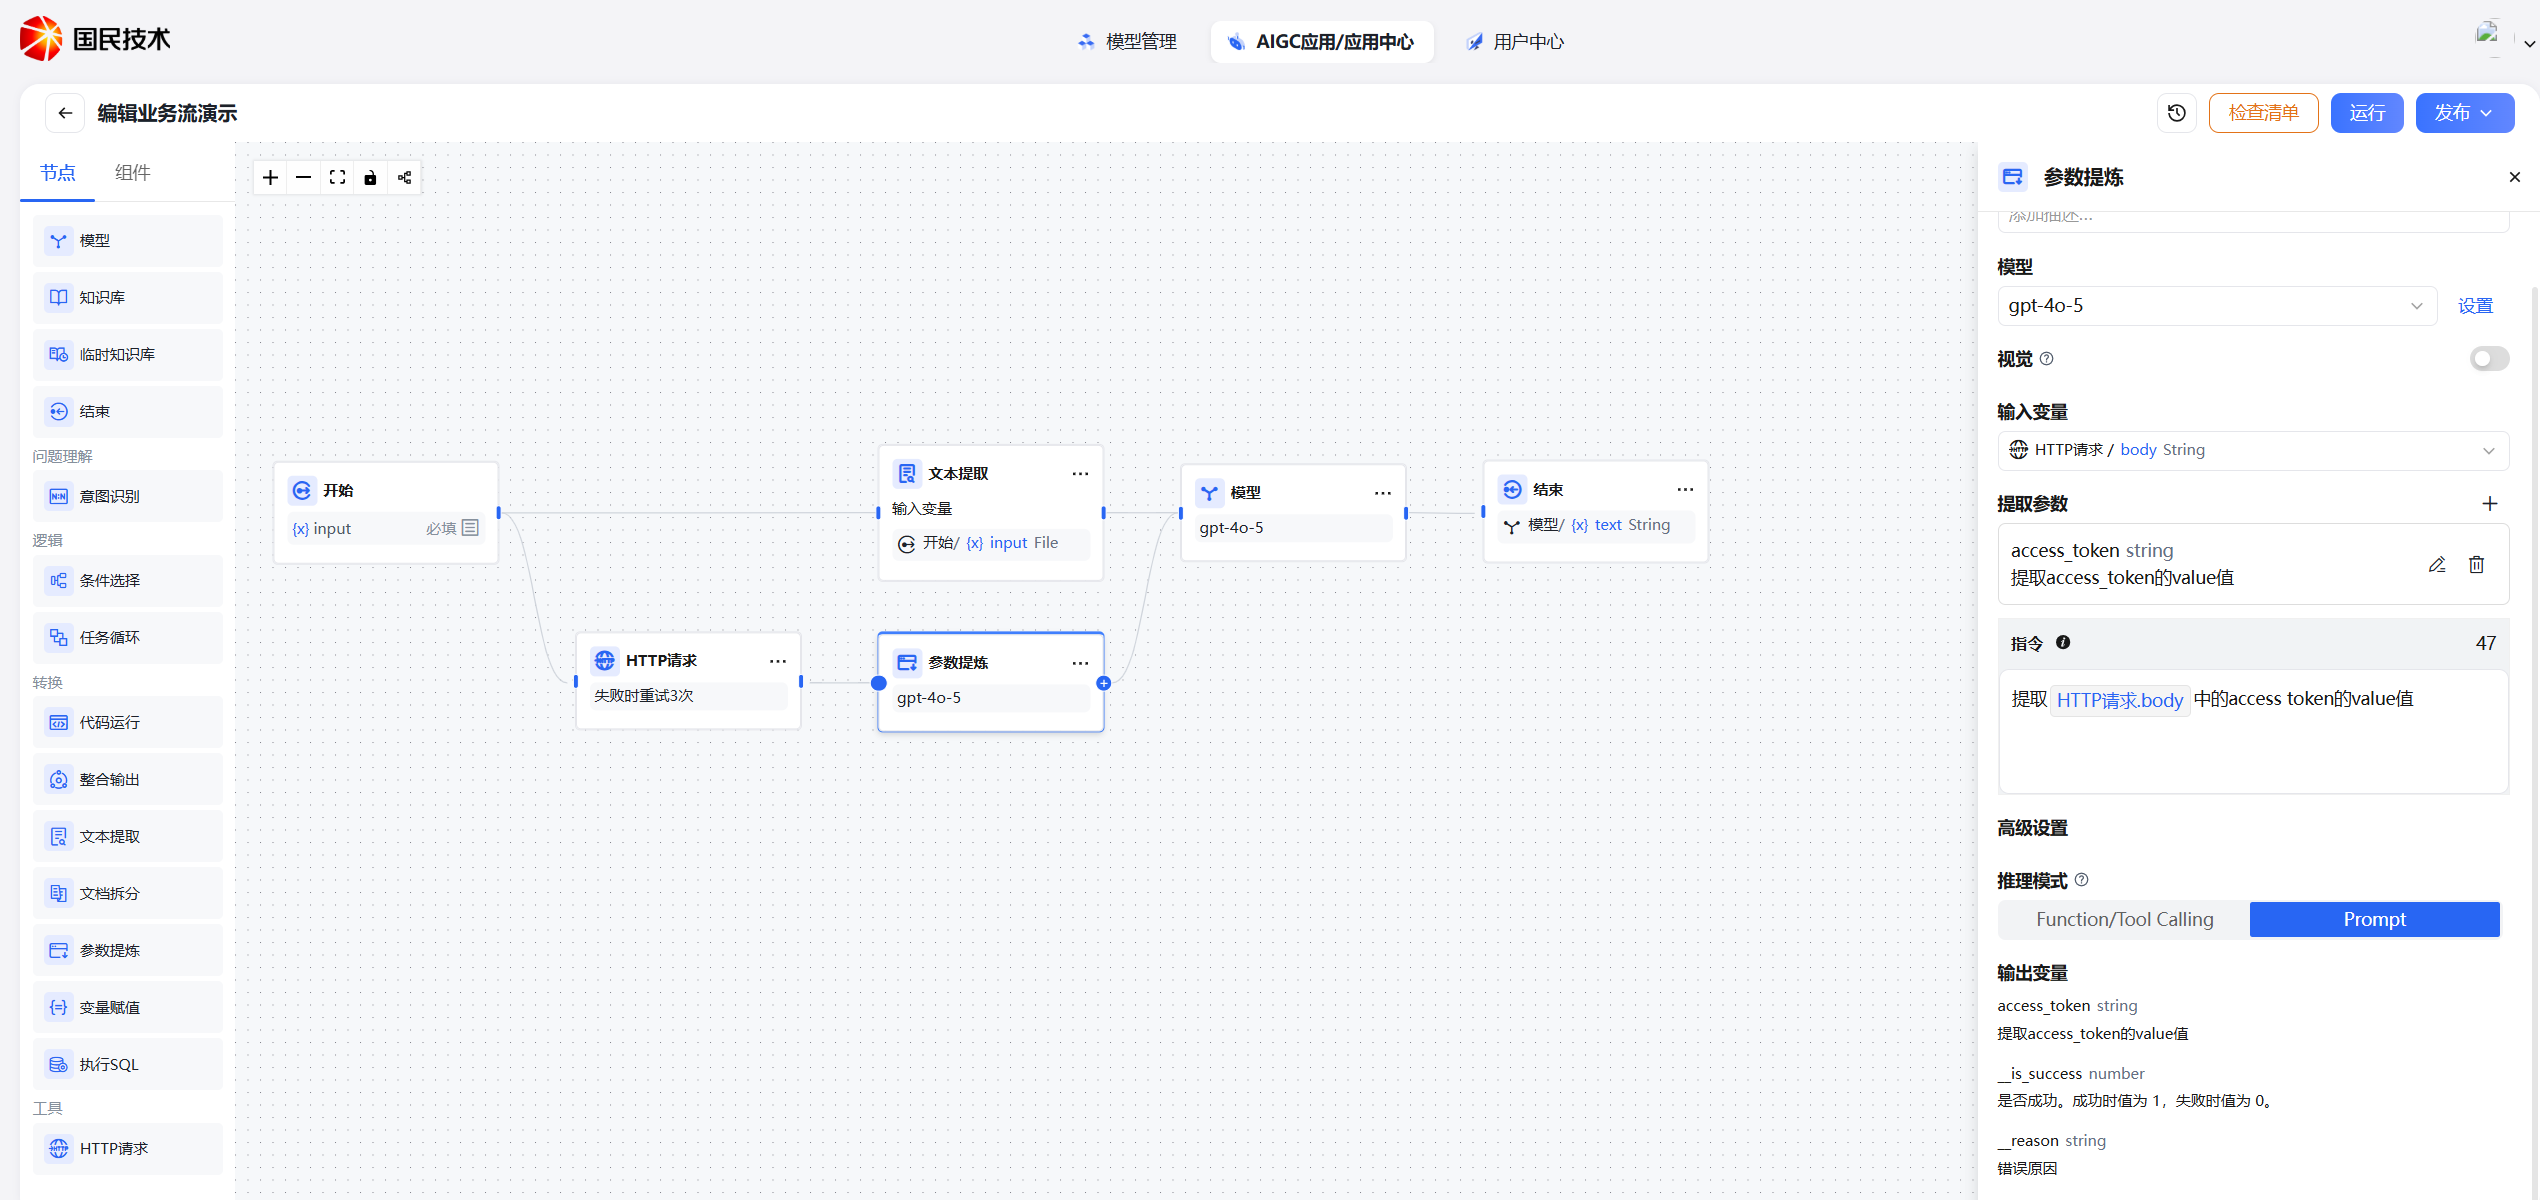Delete the access_token extraction parameter
The width and height of the screenshot is (2540, 1200).
tap(2476, 565)
